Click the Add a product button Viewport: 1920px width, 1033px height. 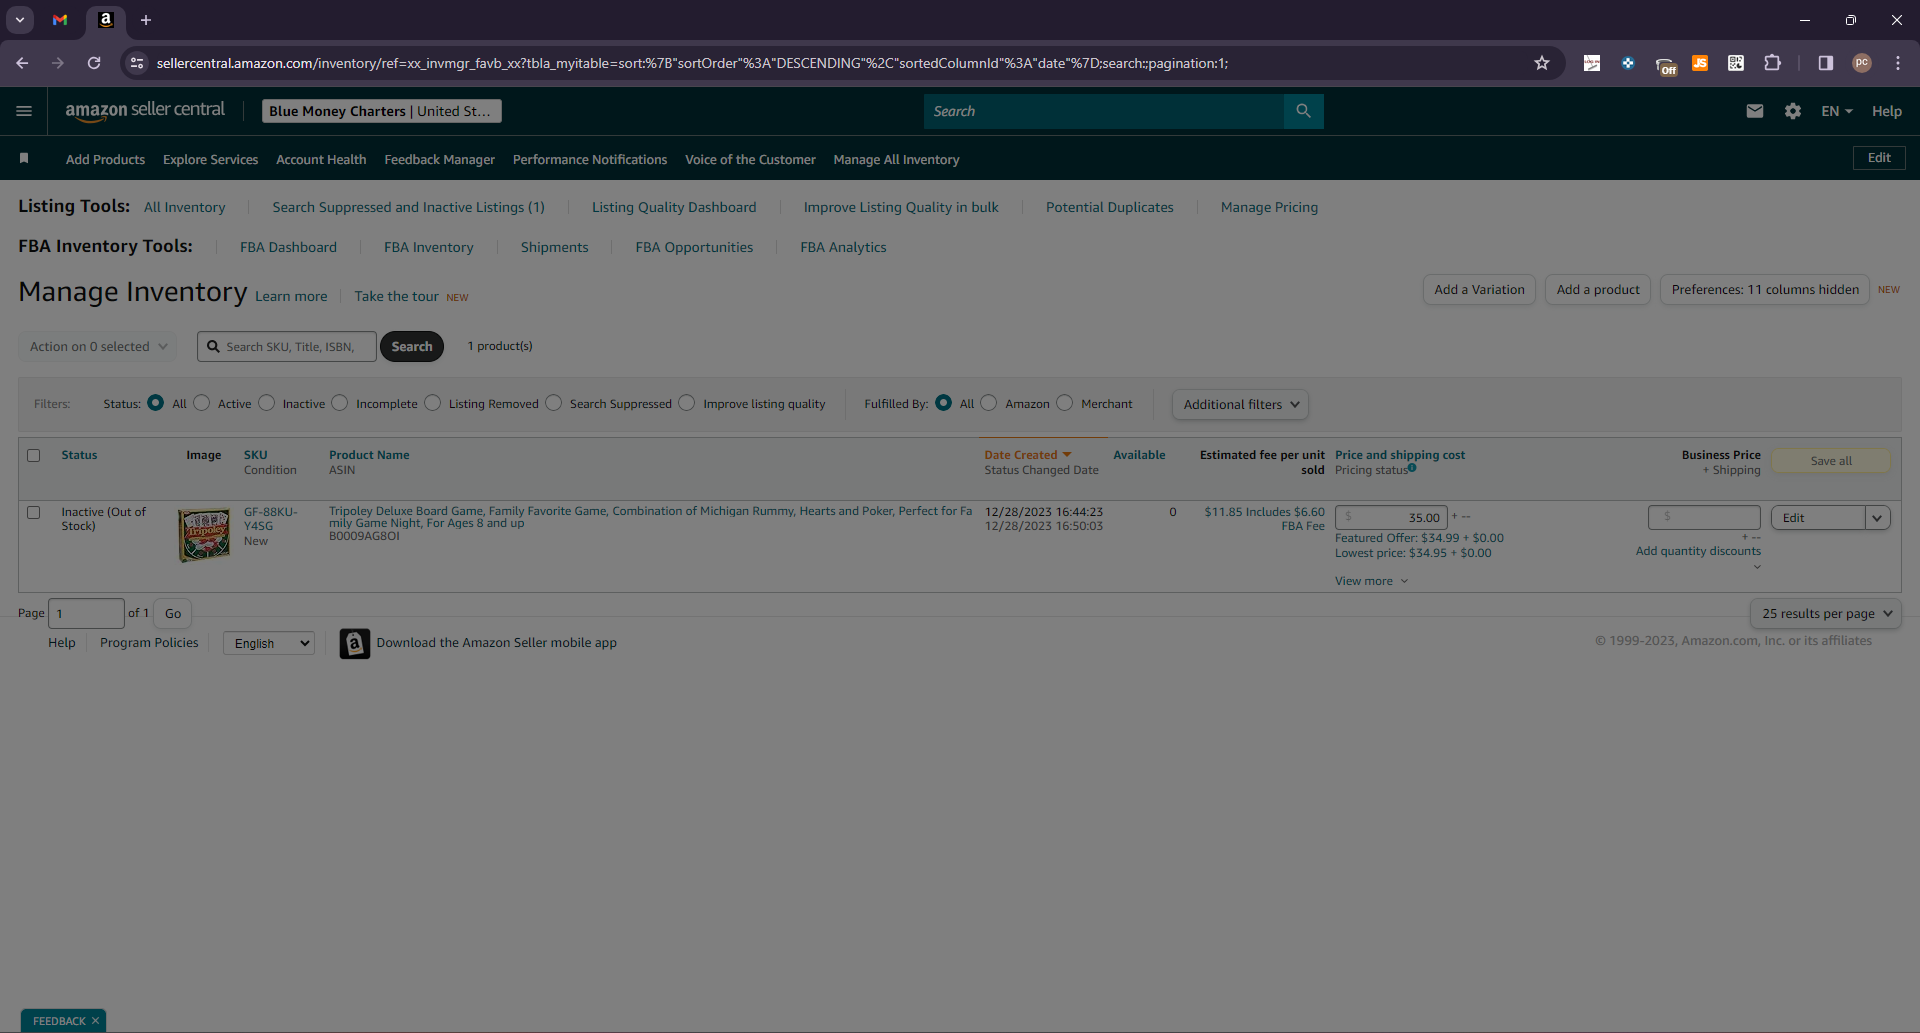1598,290
